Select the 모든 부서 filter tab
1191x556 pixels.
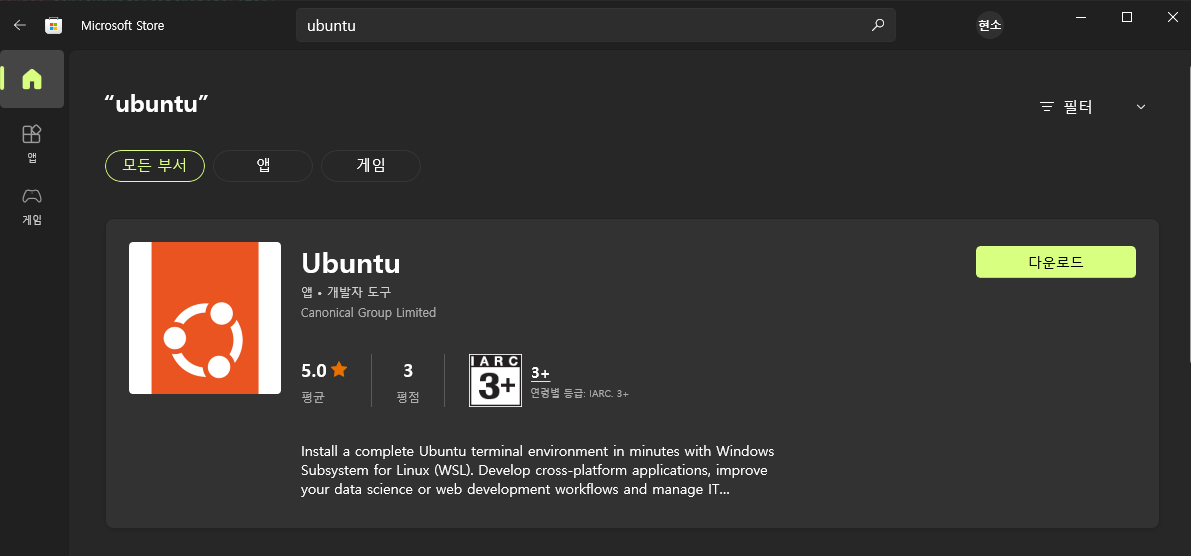click(155, 166)
